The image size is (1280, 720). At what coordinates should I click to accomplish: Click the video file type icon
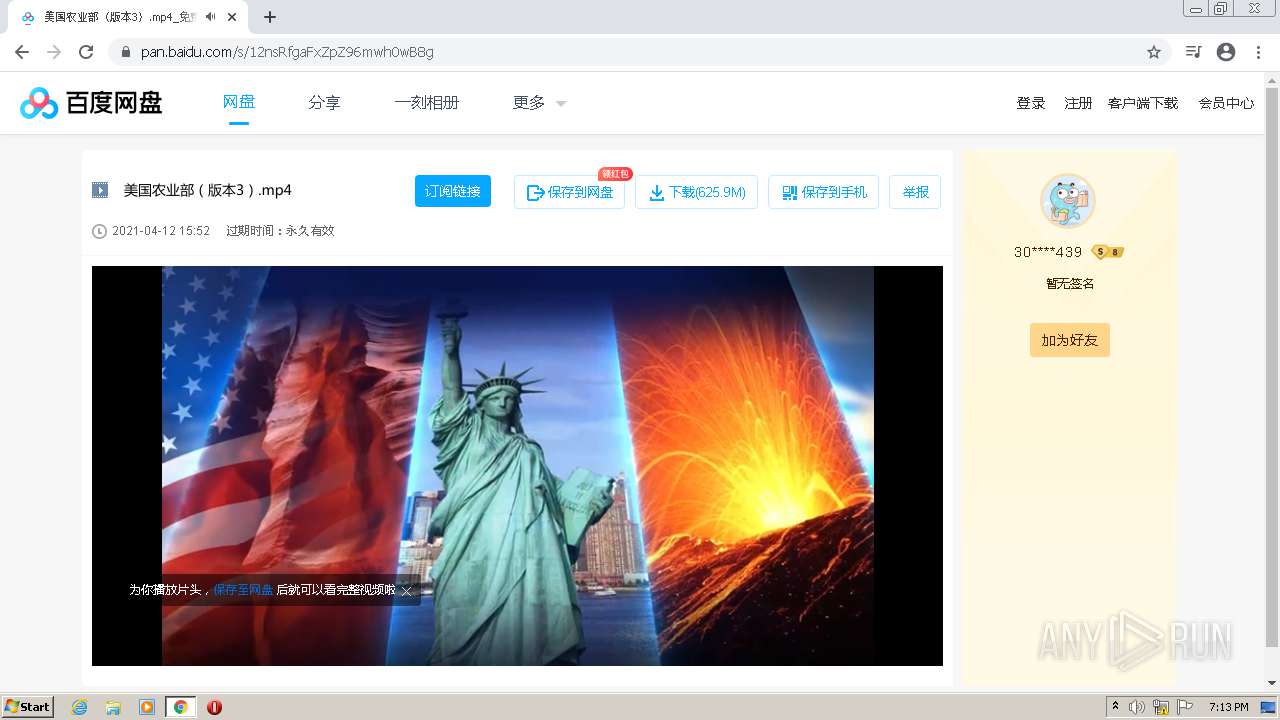pos(100,190)
